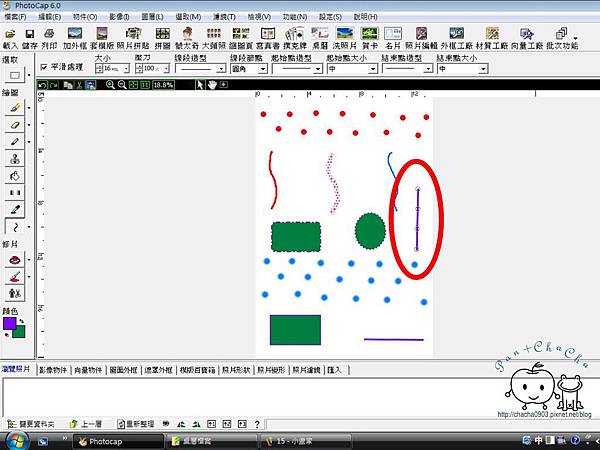Viewport: 600px width, 450px height.
Task: Select the hand pan tool
Action: (212, 85)
